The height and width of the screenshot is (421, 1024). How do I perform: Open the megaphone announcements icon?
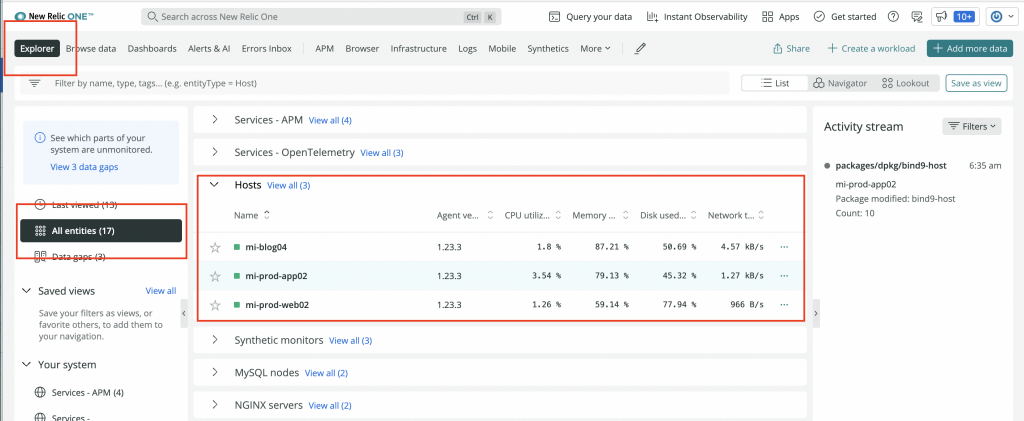pyautogui.click(x=940, y=17)
